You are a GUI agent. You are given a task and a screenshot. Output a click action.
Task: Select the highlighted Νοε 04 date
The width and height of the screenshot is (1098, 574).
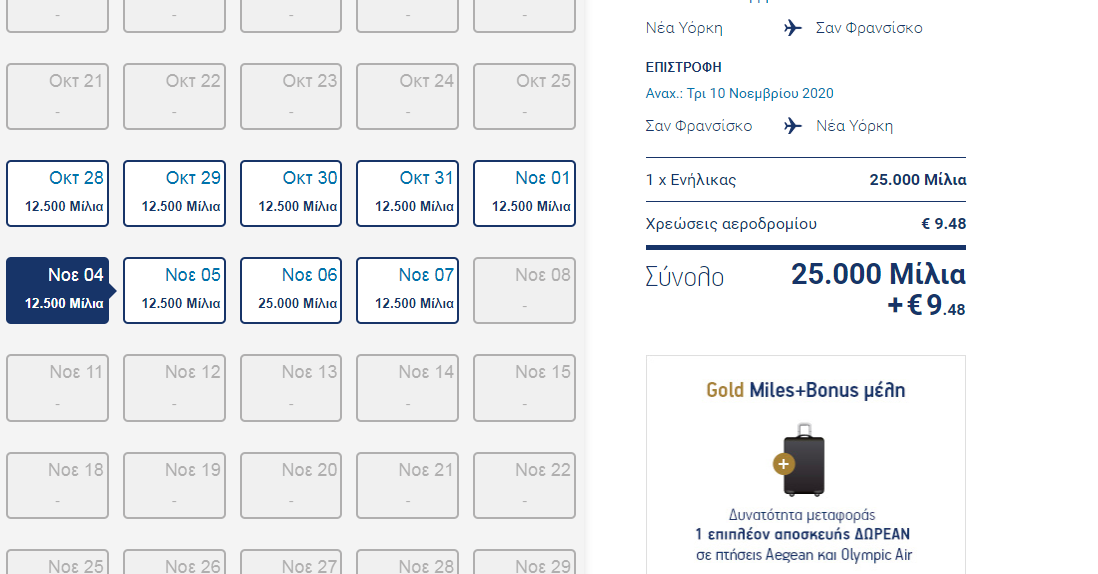click(57, 290)
